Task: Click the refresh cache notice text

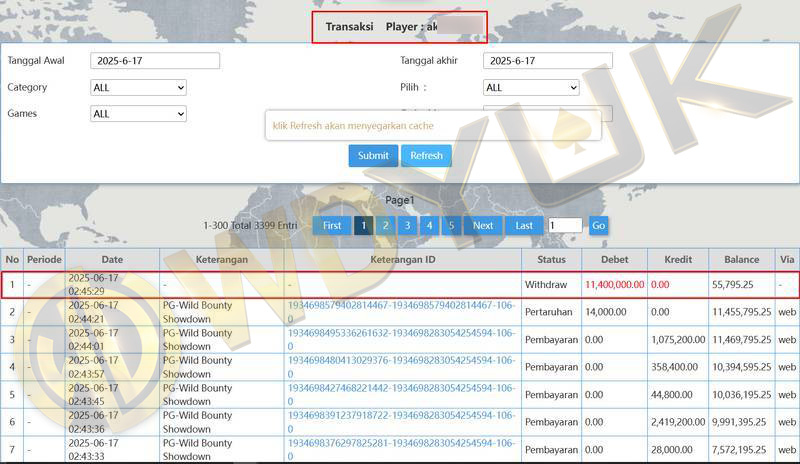Action: click(353, 126)
